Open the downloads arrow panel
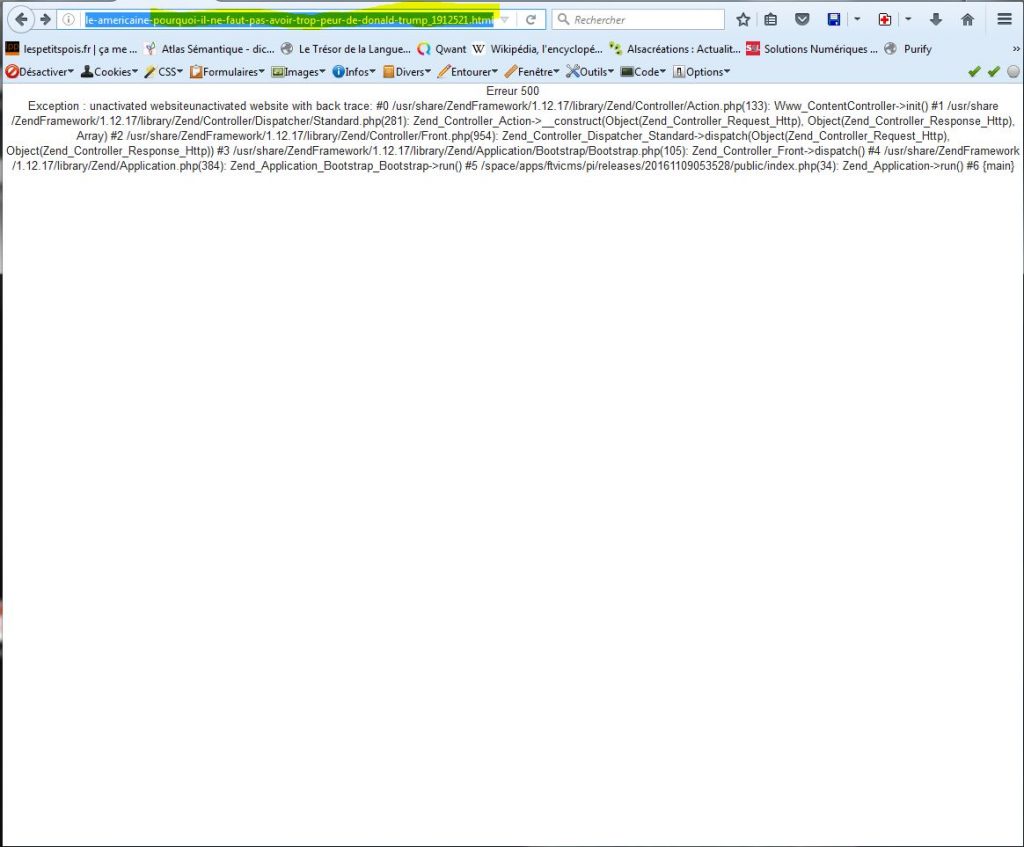The height and width of the screenshot is (847, 1024). tap(936, 20)
